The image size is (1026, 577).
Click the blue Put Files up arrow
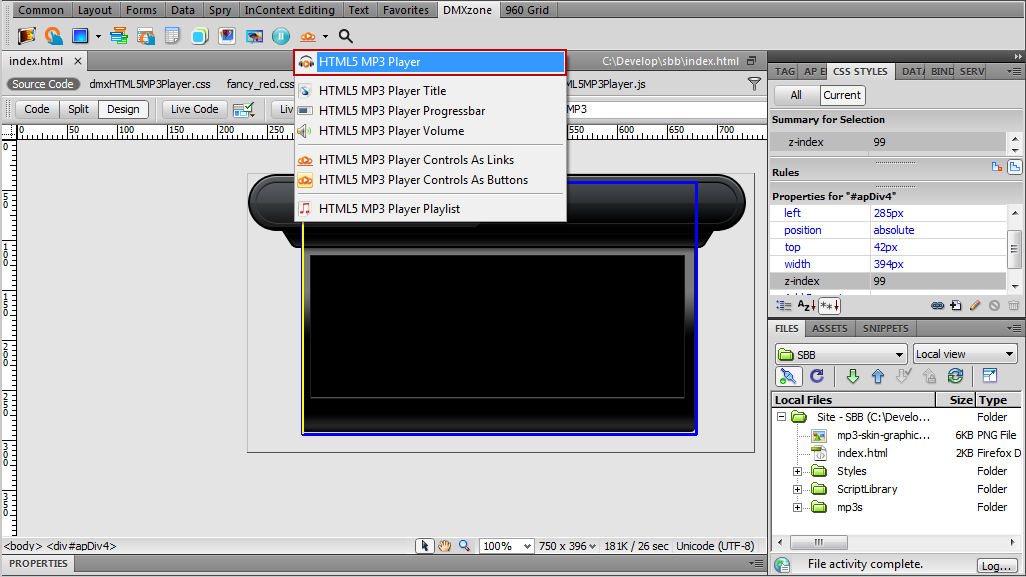878,376
